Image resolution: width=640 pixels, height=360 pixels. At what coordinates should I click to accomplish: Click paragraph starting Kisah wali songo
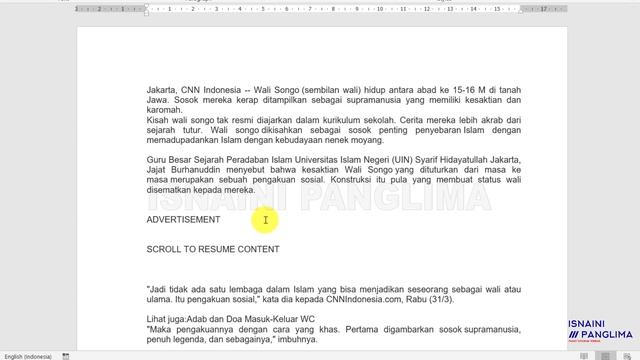333,130
